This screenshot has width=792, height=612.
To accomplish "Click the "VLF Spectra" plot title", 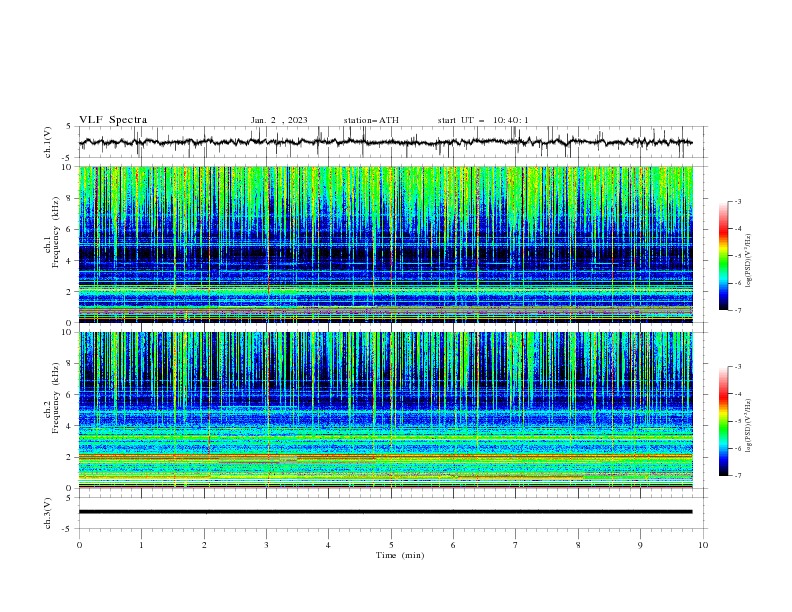I will [x=113, y=120].
